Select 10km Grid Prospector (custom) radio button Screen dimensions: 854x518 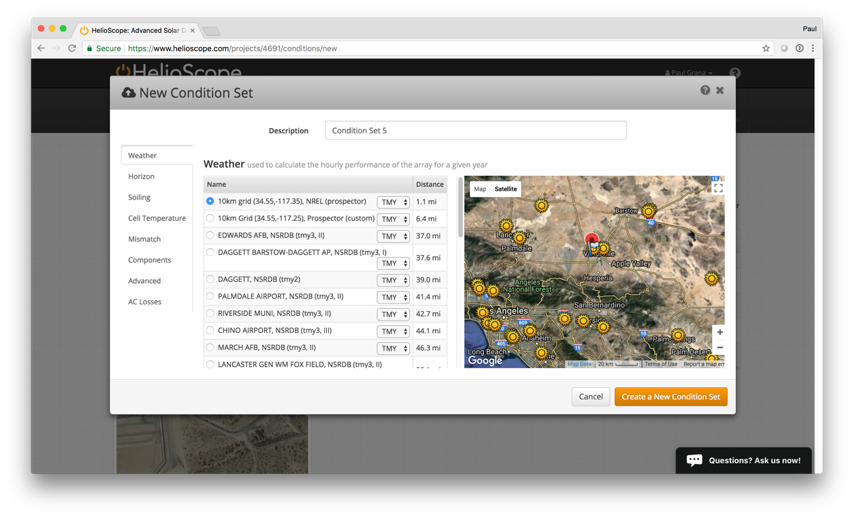coord(210,218)
